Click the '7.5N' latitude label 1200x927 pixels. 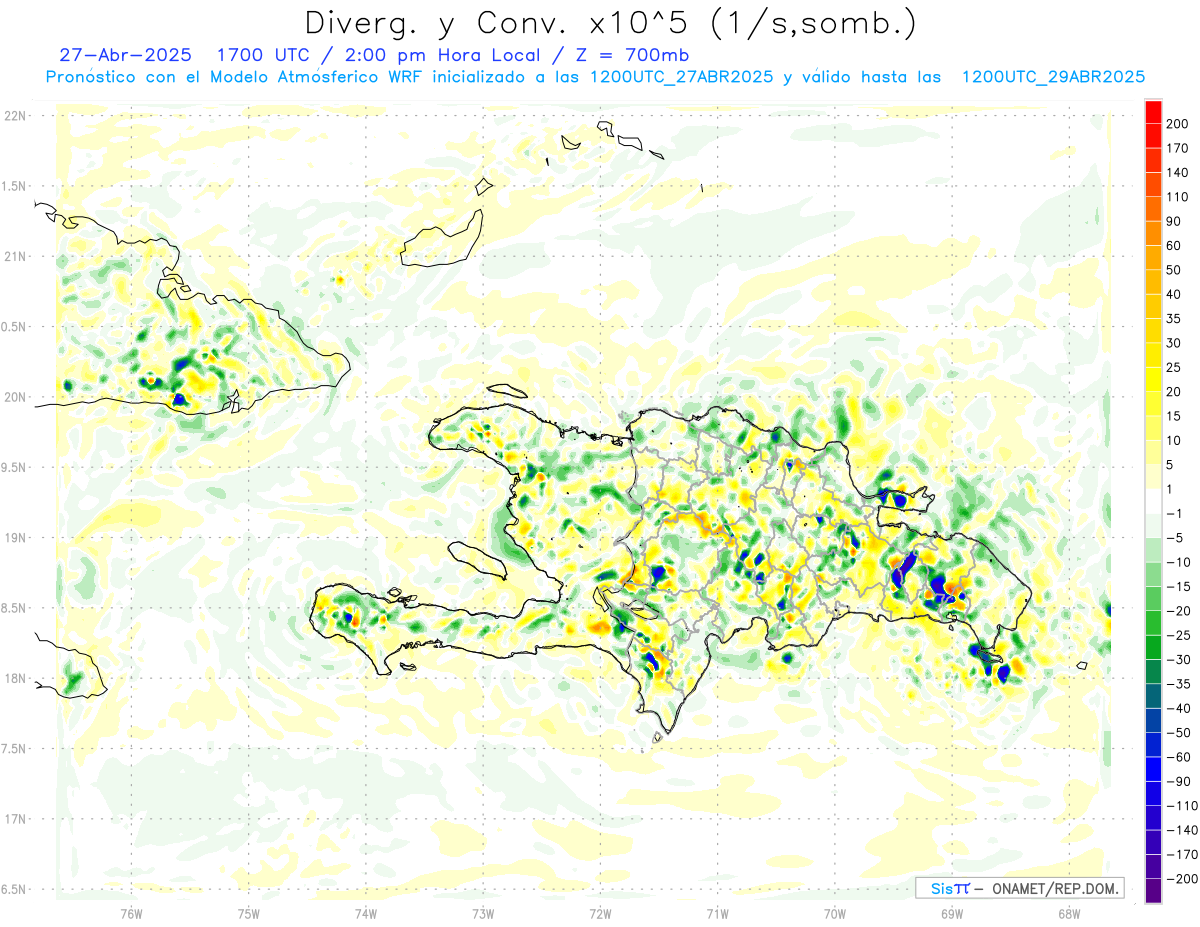point(15,749)
